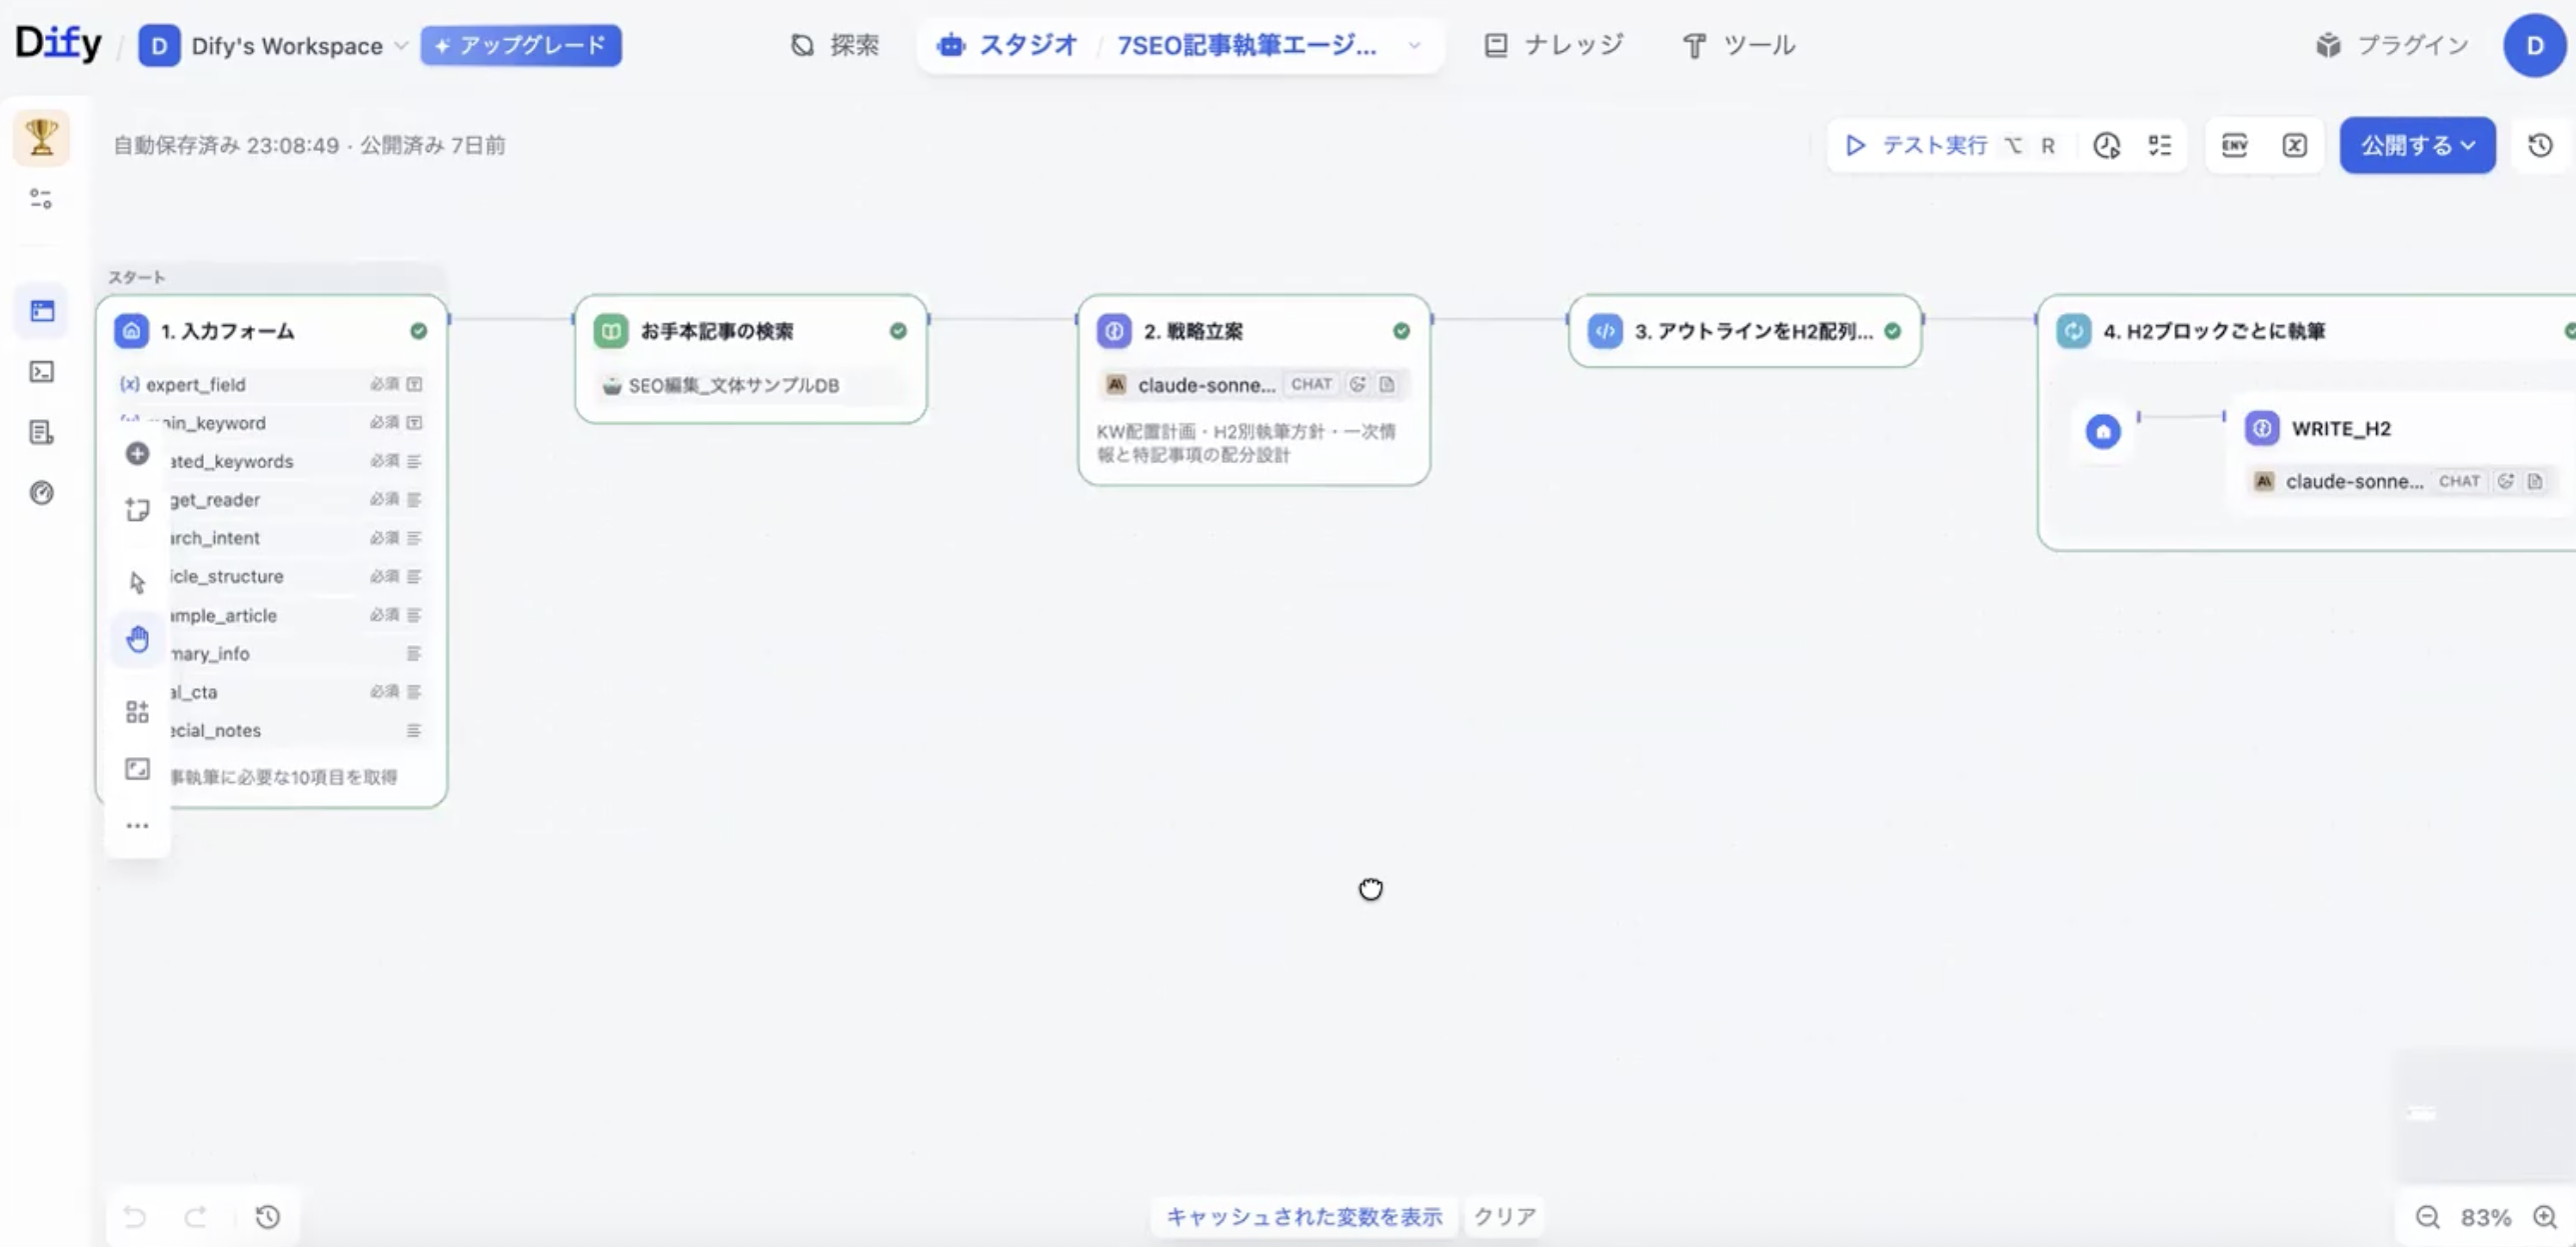Click the expert_field variable row
The height and width of the screenshot is (1247, 2576).
click(x=271, y=384)
